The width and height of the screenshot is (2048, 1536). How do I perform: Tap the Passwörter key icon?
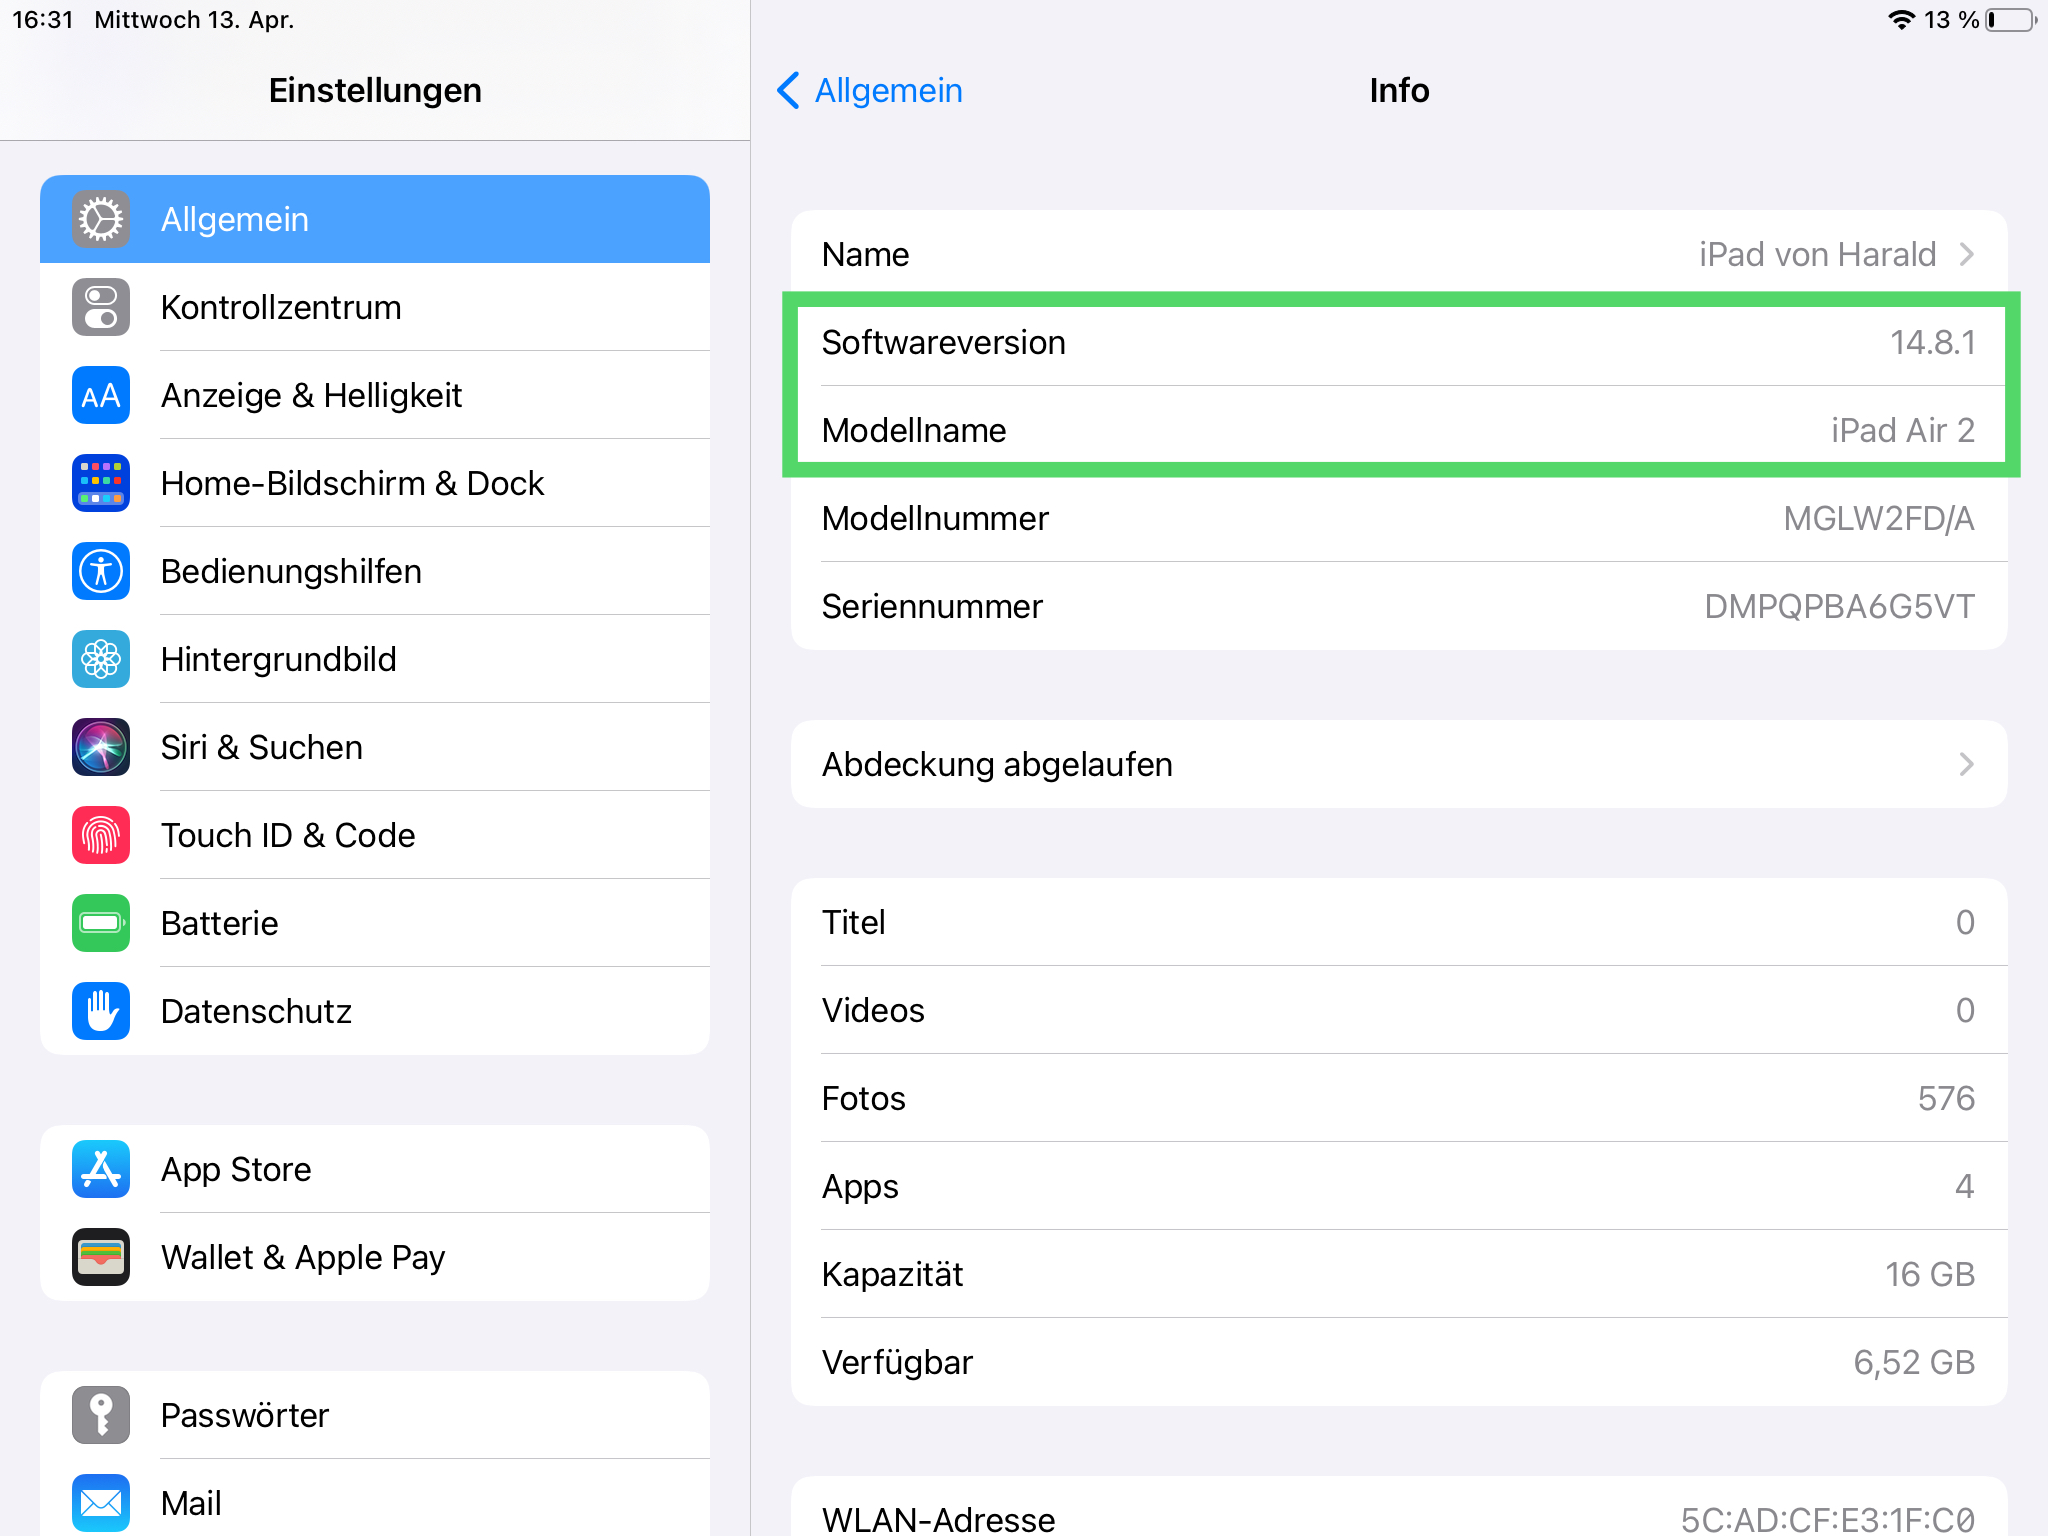coord(101,1415)
